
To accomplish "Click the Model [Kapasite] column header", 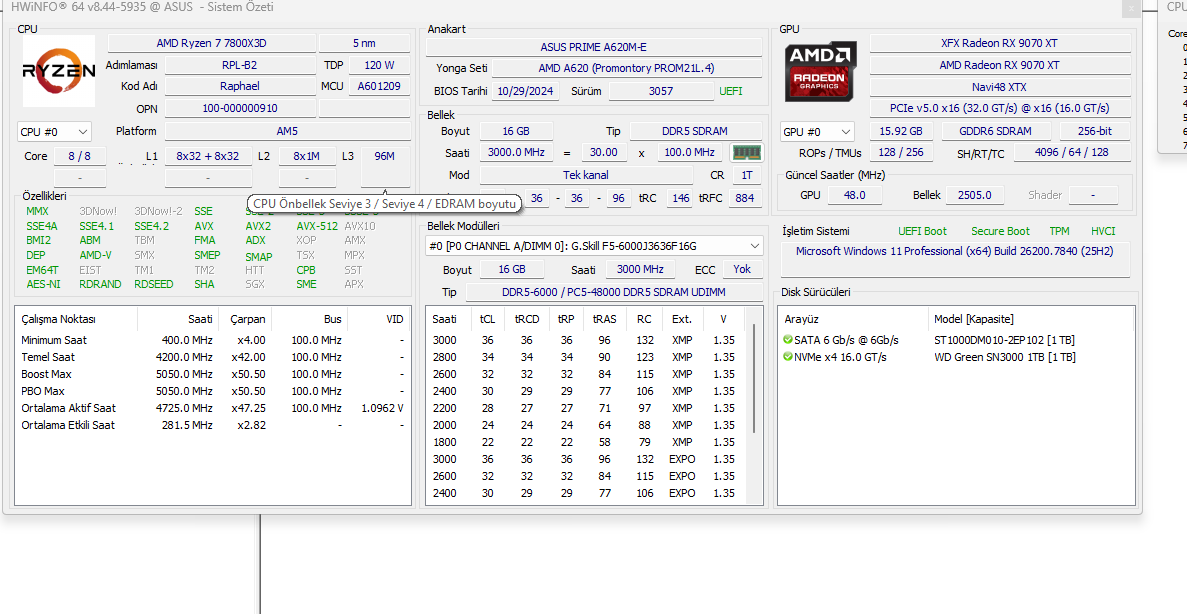I will 1030,319.
